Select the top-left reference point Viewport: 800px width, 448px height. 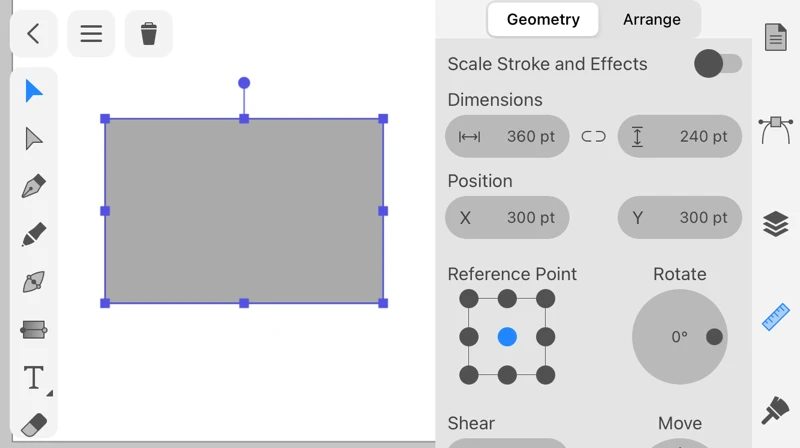pyautogui.click(x=469, y=299)
